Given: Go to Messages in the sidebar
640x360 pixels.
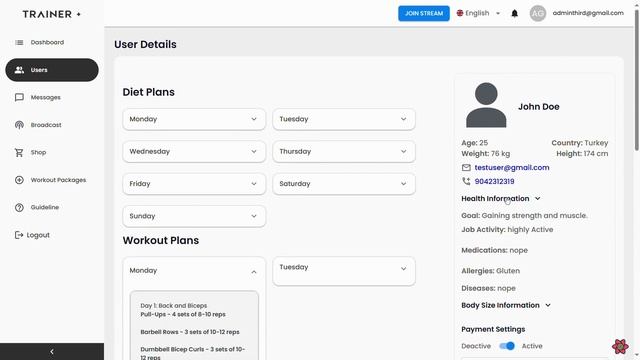Looking at the screenshot, I should 52,98.
